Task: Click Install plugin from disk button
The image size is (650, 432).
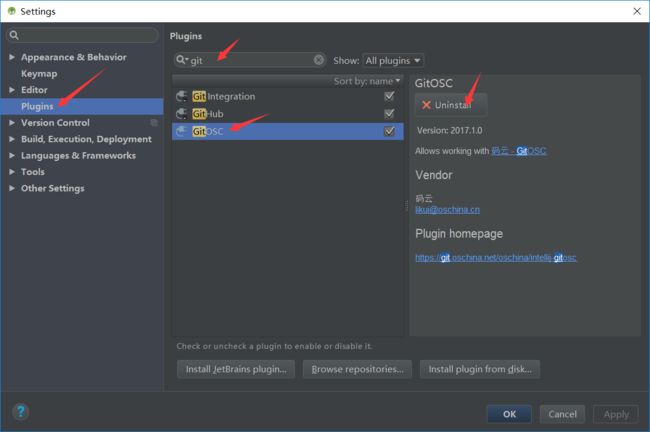Action: pos(480,369)
